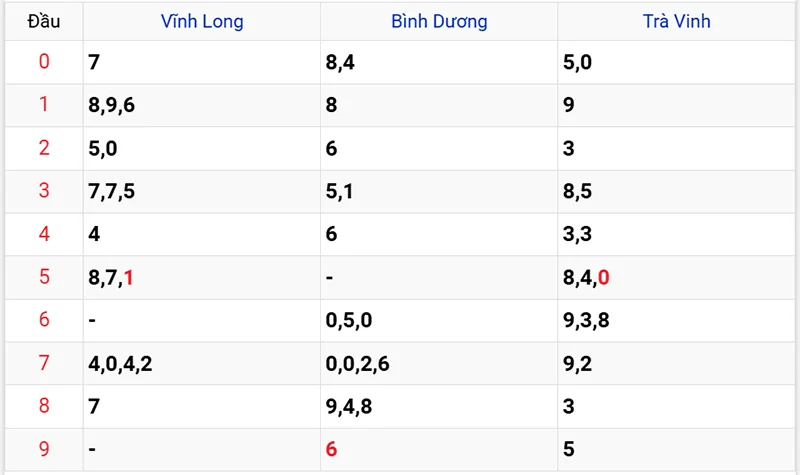Open the Bình Dương column header link
The height and width of the screenshot is (475, 800).
[439, 21]
